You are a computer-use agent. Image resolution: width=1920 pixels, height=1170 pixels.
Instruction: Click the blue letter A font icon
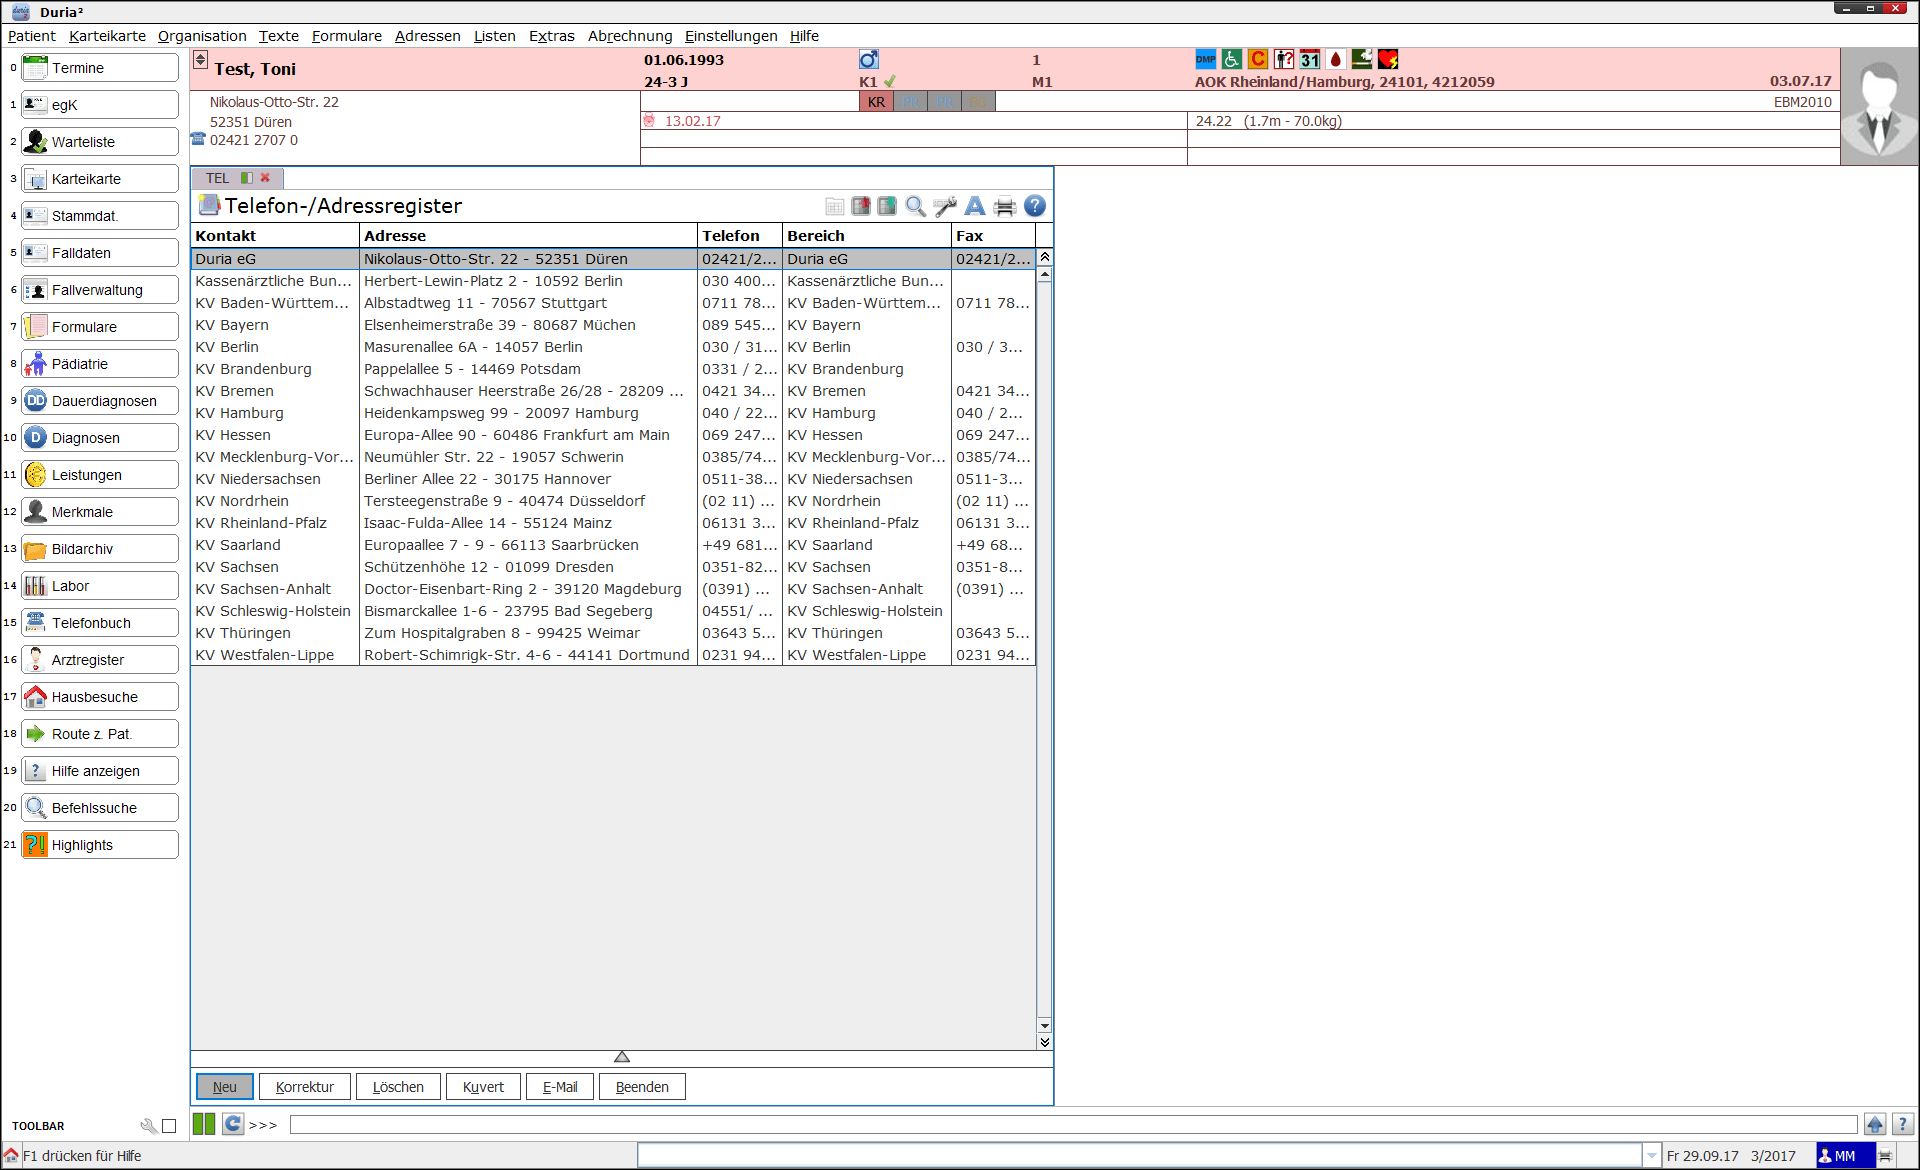click(x=975, y=206)
